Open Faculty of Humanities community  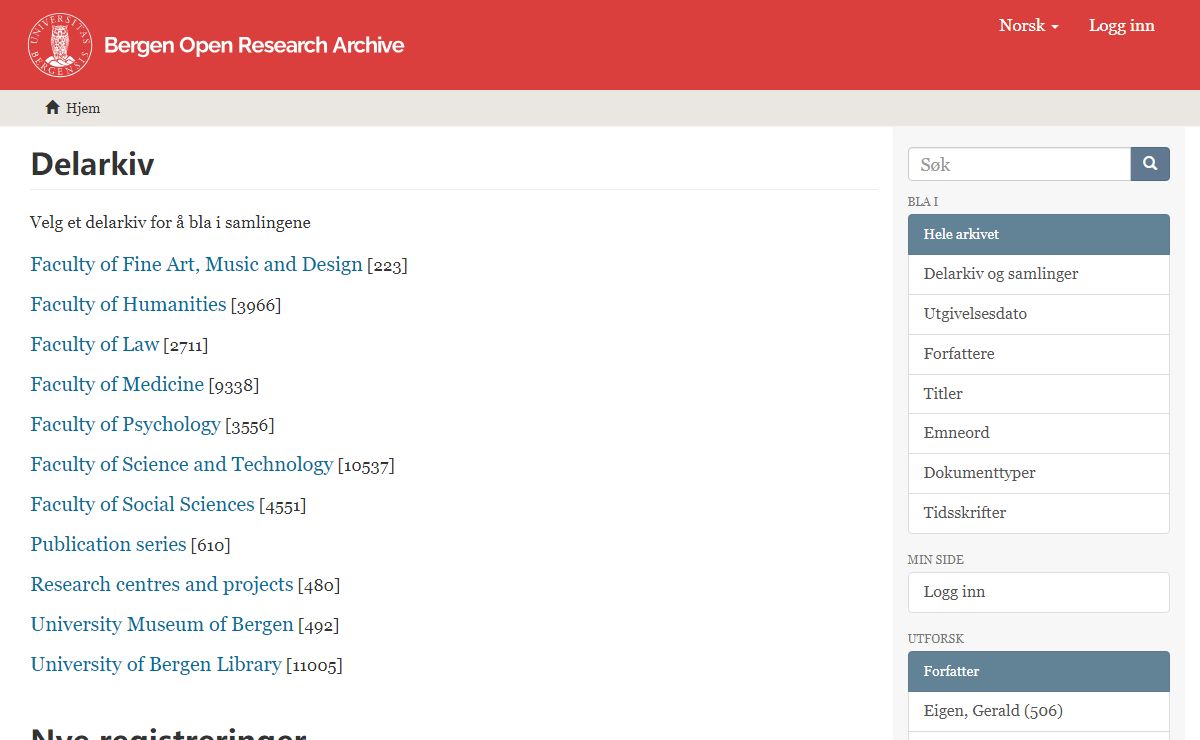click(x=128, y=304)
